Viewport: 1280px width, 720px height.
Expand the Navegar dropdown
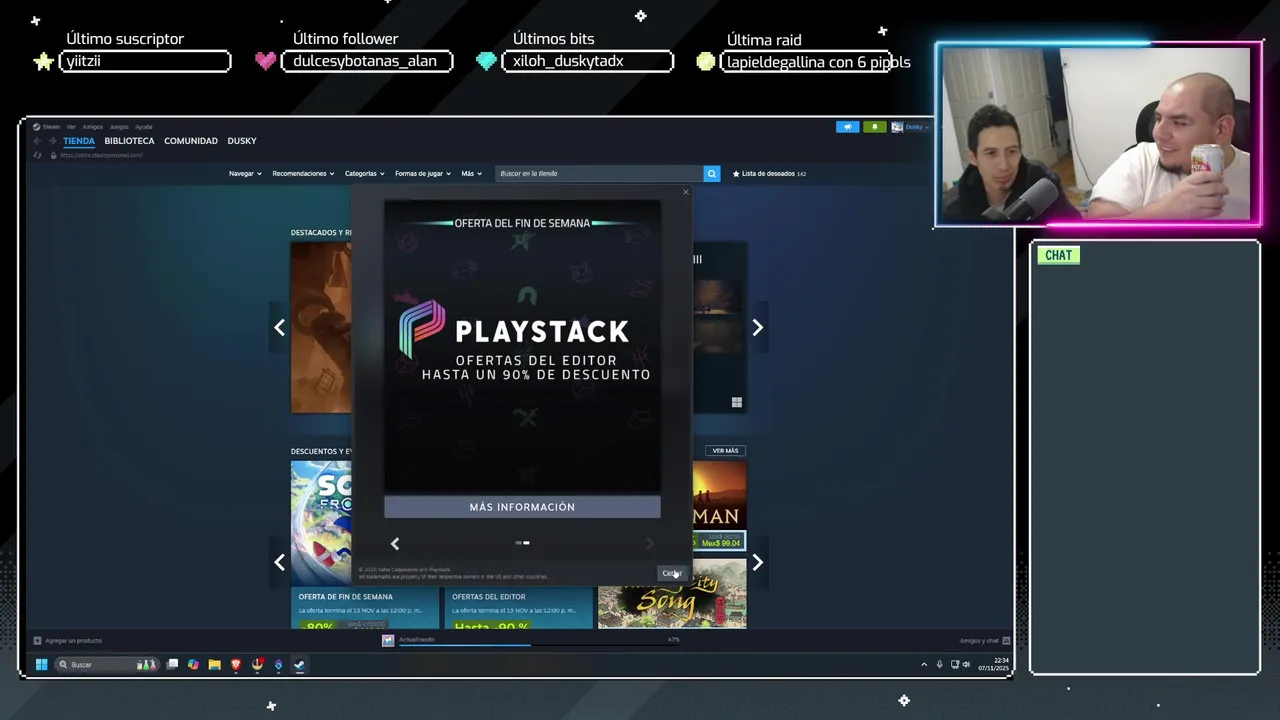click(245, 174)
